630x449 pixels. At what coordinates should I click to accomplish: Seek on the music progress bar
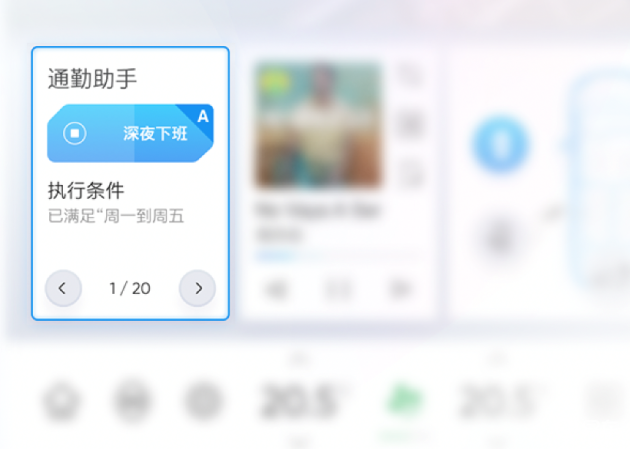click(338, 255)
